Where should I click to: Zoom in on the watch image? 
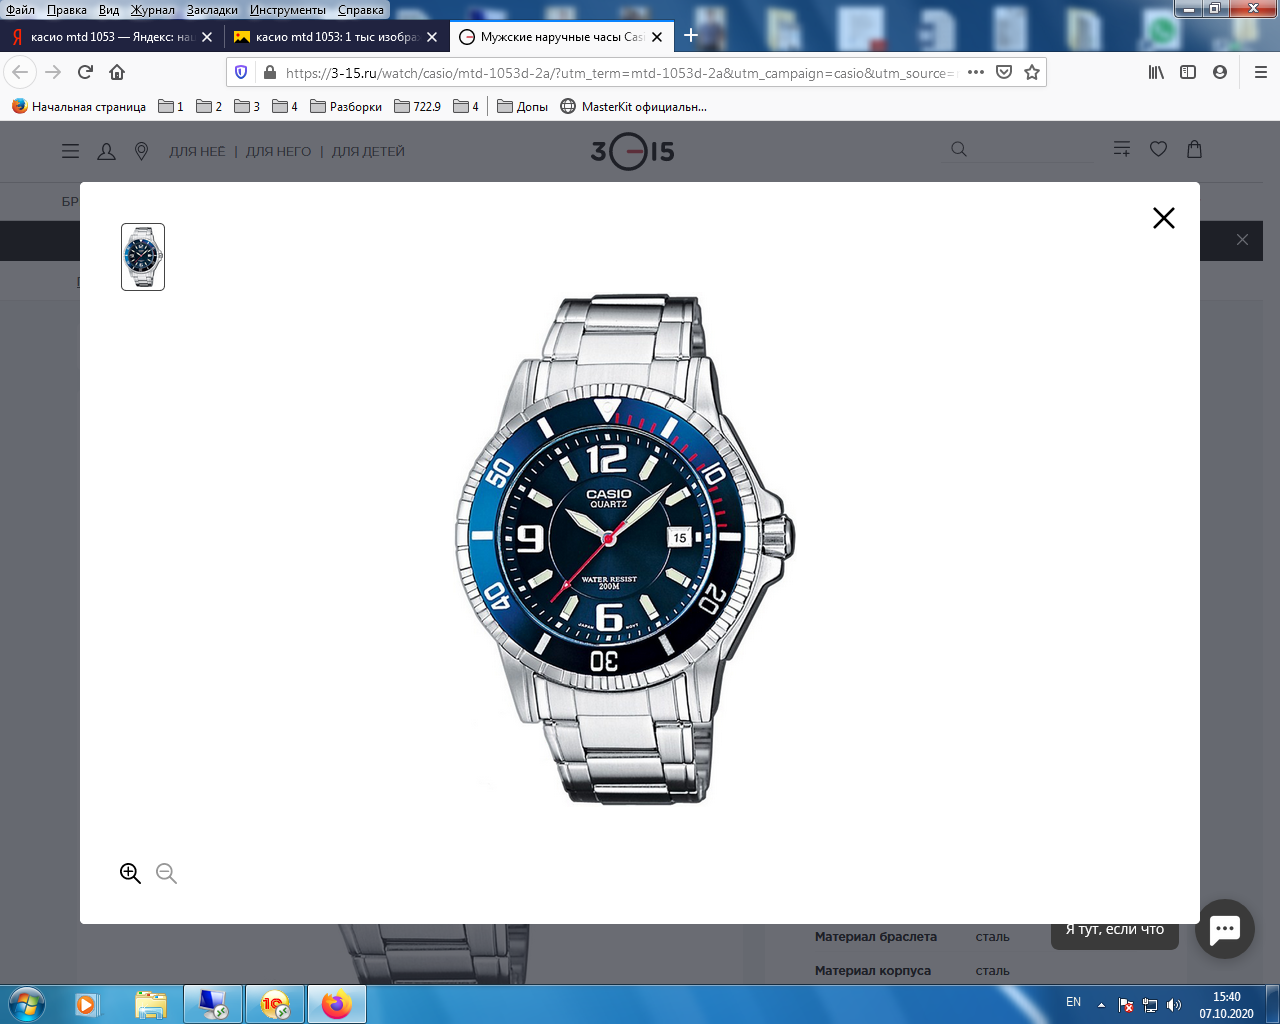click(x=130, y=873)
